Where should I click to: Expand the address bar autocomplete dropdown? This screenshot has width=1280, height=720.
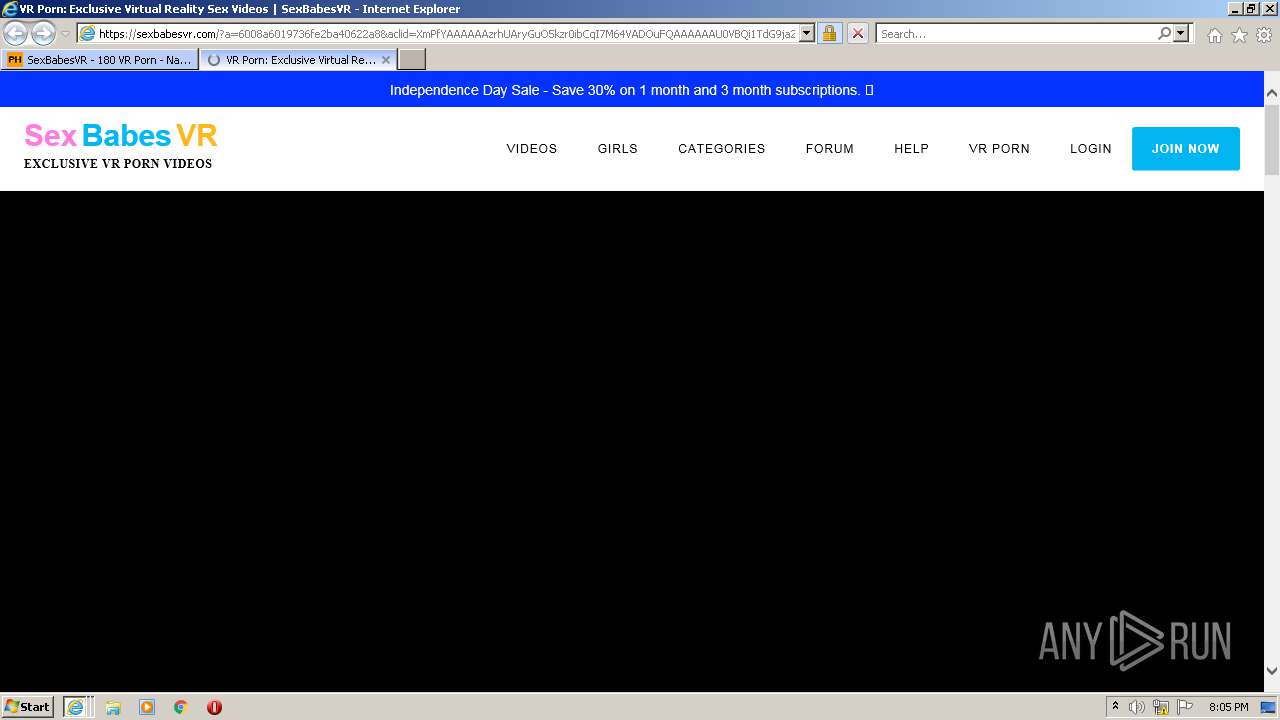click(x=807, y=34)
